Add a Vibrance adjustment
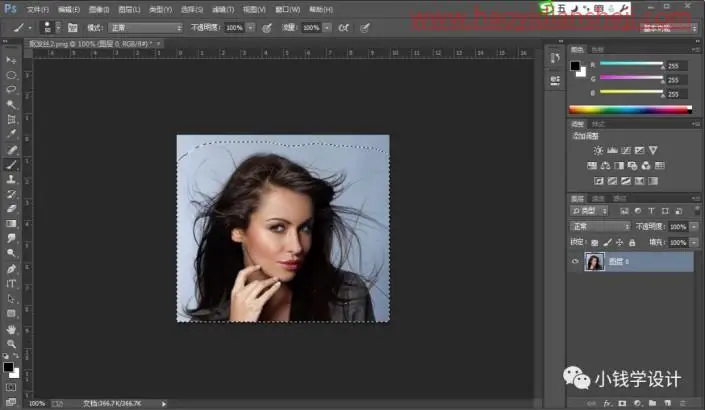The height and width of the screenshot is (410, 705). coord(653,150)
